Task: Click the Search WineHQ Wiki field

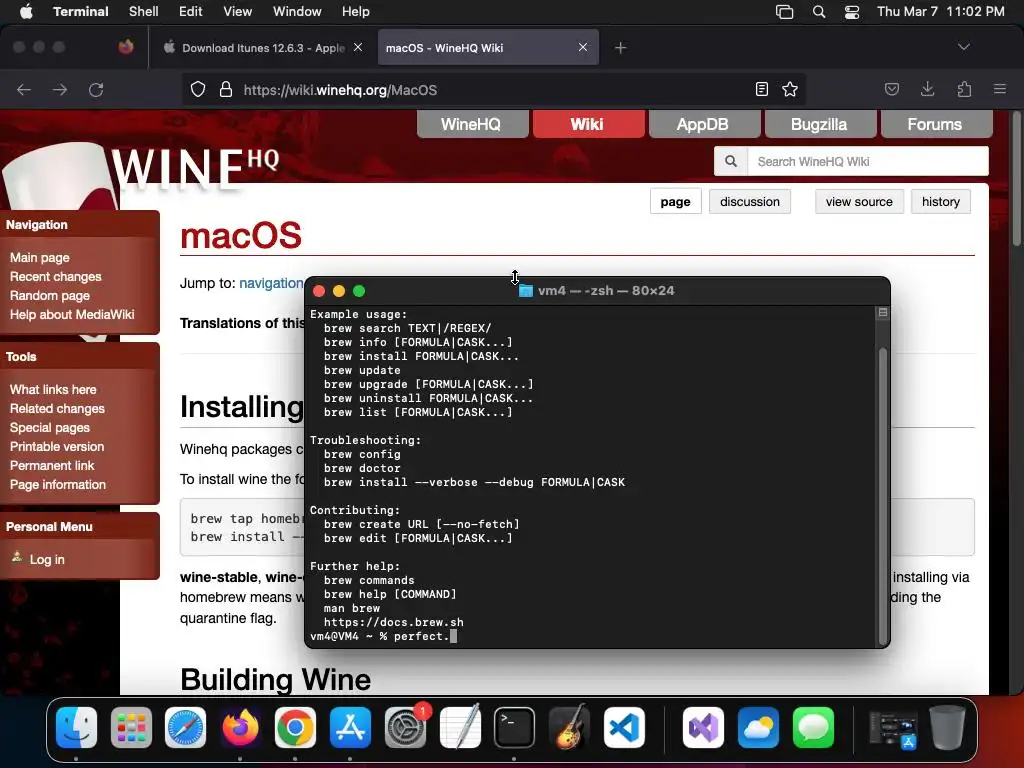Action: click(868, 161)
